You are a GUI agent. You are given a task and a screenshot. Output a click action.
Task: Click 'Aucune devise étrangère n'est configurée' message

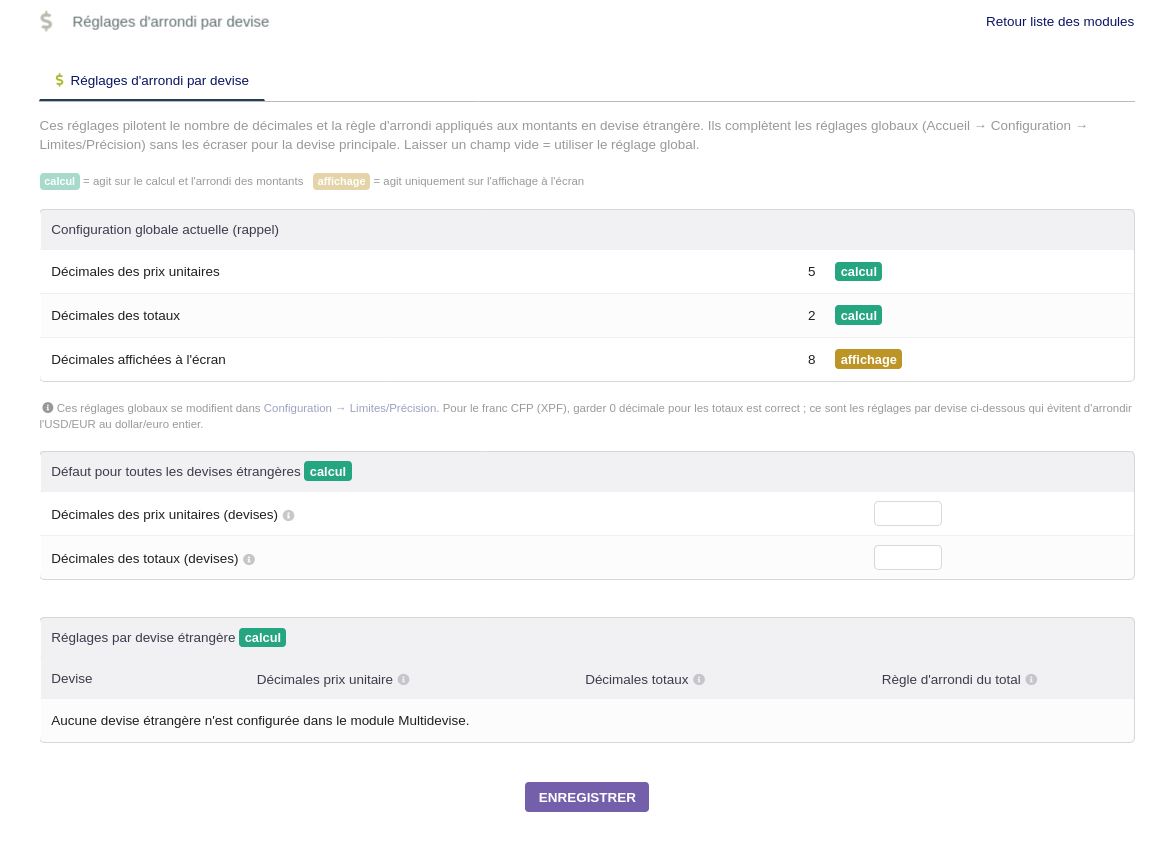[260, 720]
